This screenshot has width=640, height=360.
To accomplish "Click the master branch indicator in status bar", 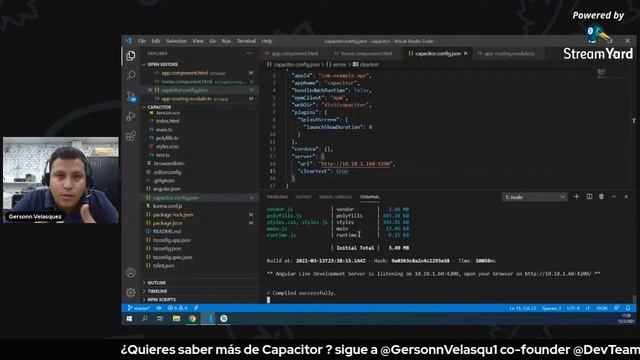I will tap(138, 308).
